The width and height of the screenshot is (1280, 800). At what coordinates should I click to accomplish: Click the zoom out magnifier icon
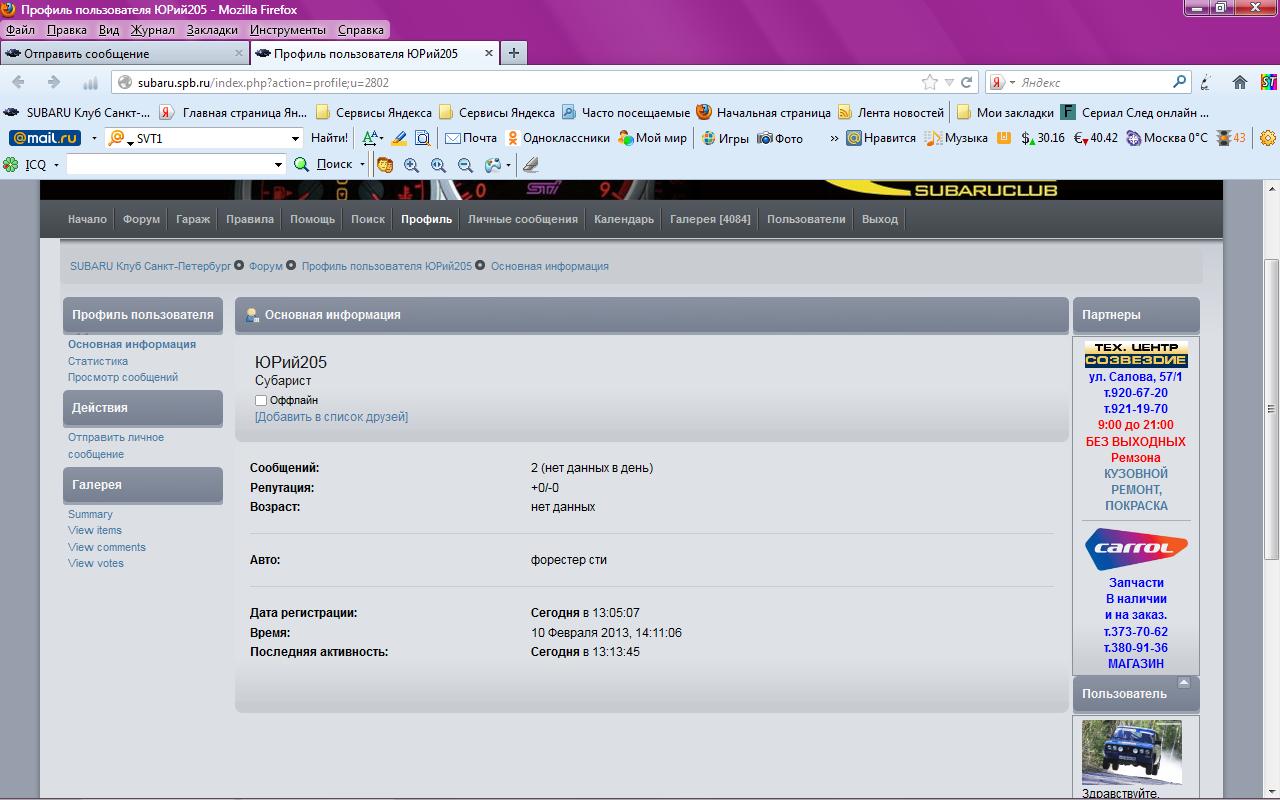[465, 165]
